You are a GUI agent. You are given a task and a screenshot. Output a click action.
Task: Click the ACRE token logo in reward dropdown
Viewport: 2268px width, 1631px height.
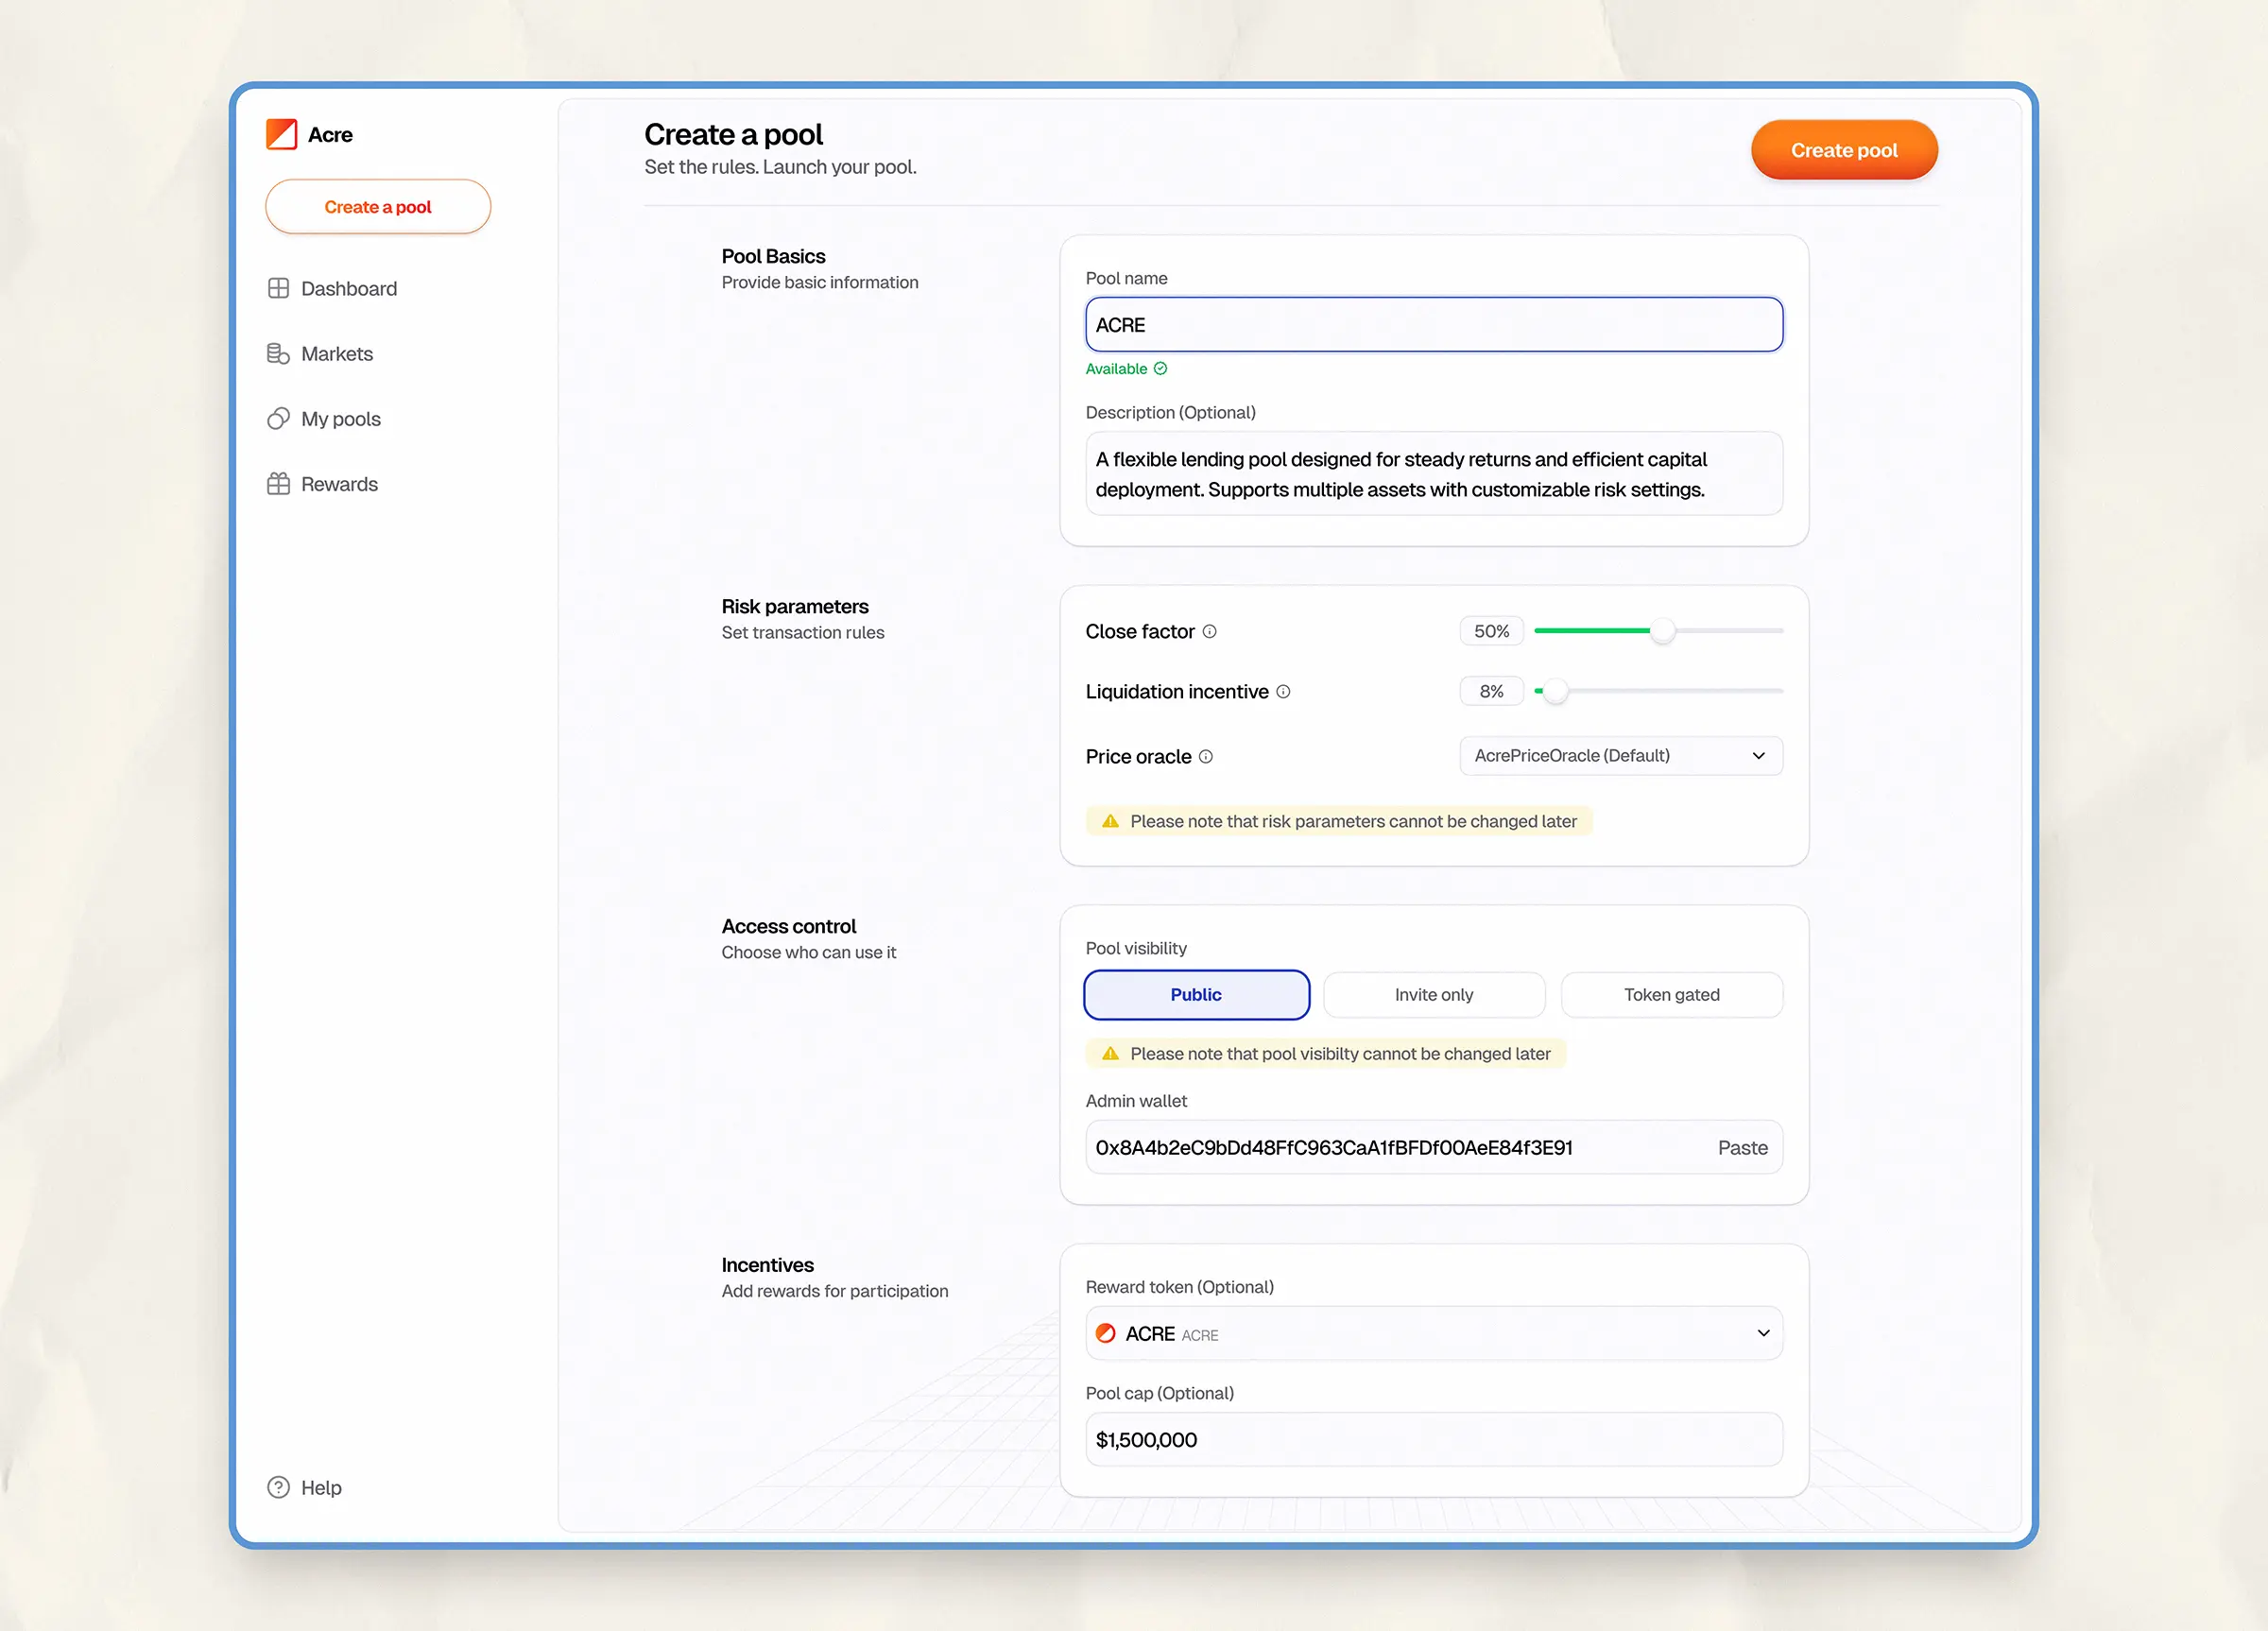[x=1106, y=1332]
